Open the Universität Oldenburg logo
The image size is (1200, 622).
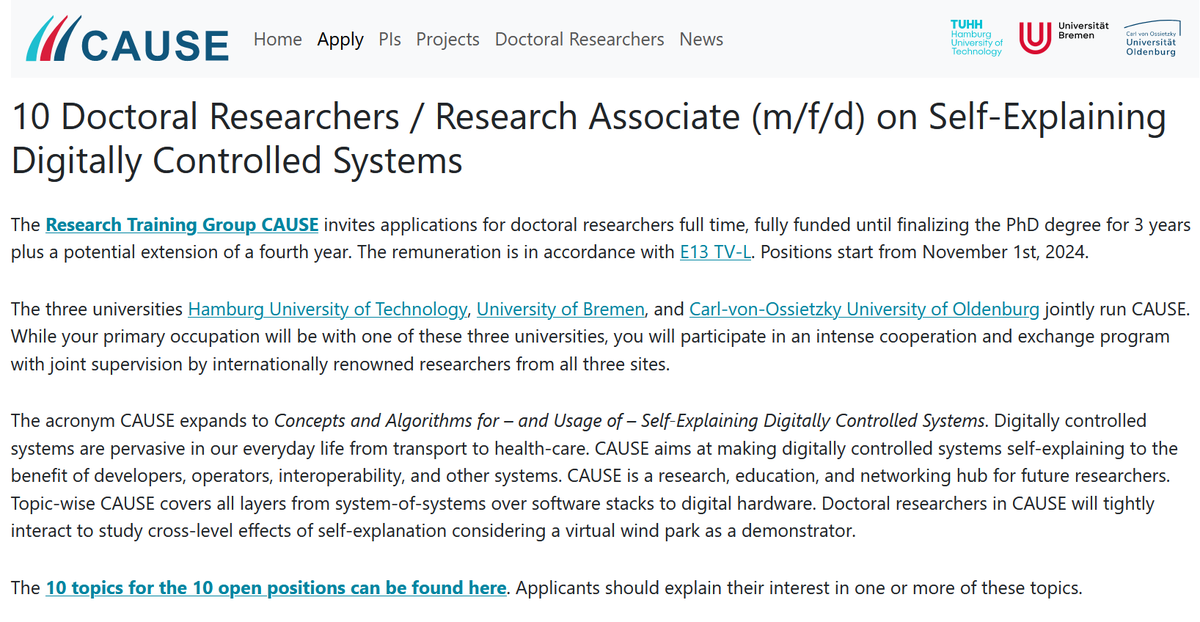[1151, 38]
